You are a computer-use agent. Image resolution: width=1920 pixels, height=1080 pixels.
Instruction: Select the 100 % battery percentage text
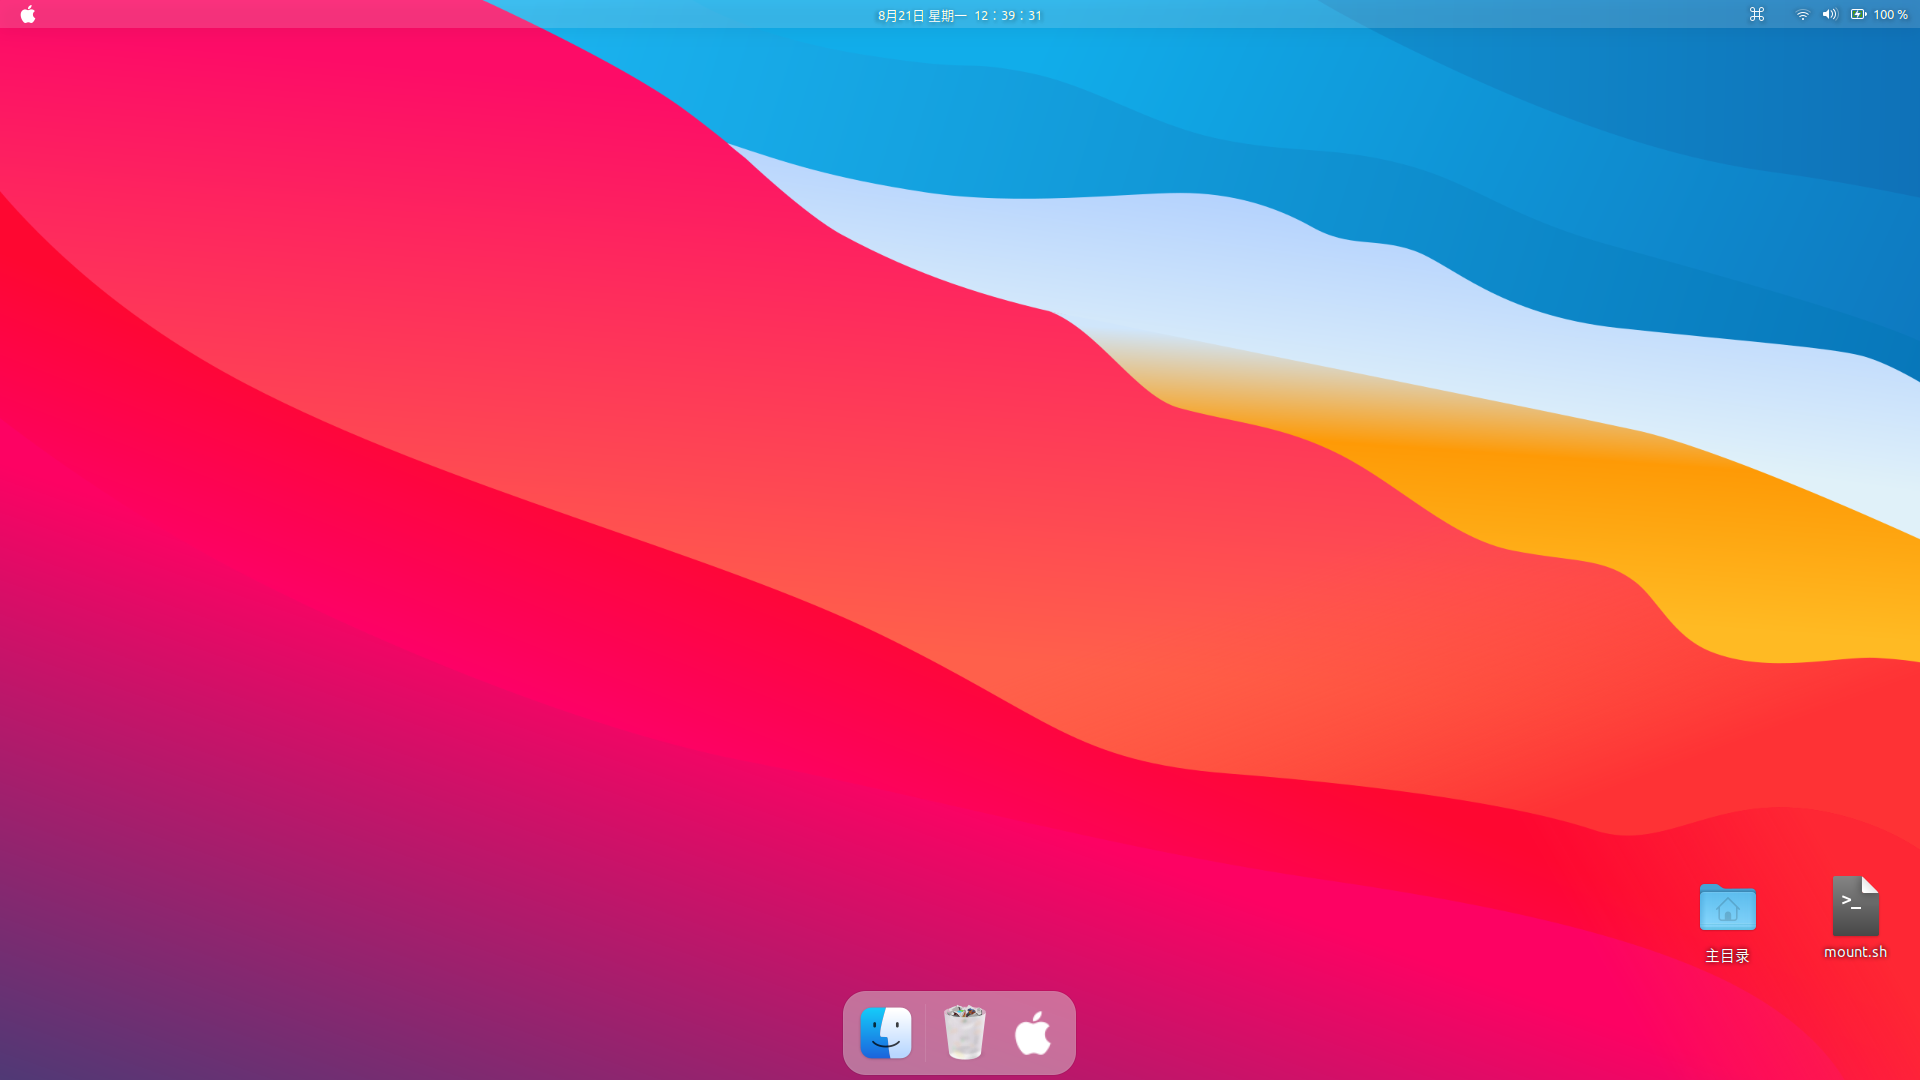click(1891, 15)
